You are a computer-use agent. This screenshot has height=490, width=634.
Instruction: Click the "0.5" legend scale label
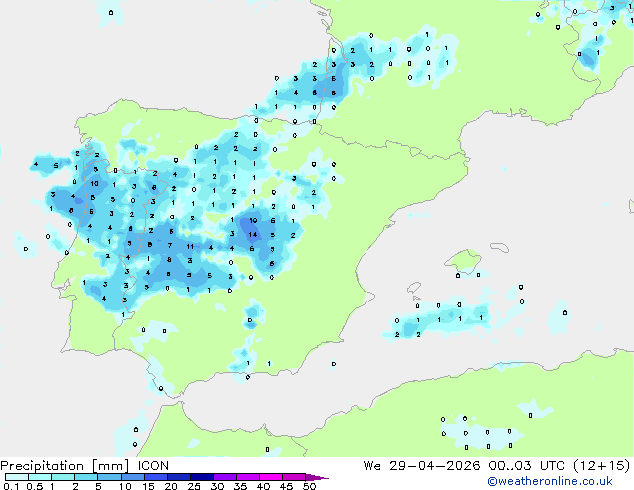pos(35,486)
